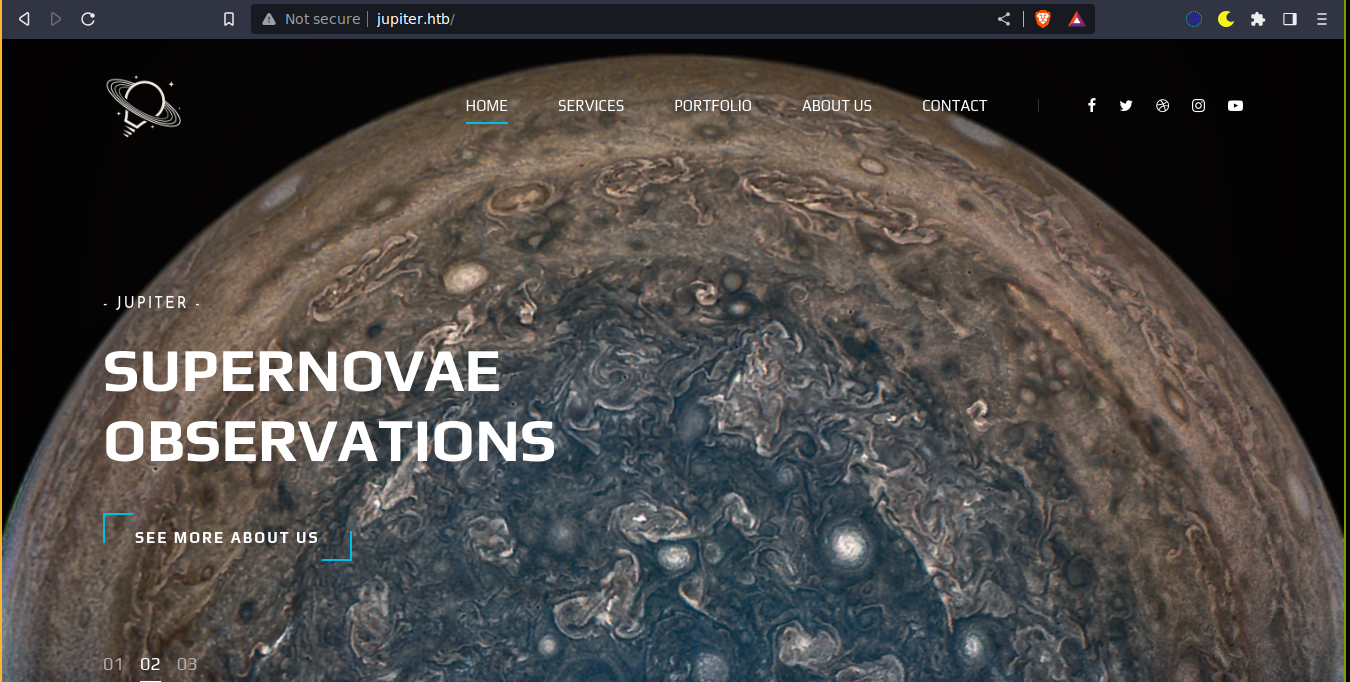Open the Brave Rewards triangle icon
Screen dimensions: 1350x682
coord(1076,19)
